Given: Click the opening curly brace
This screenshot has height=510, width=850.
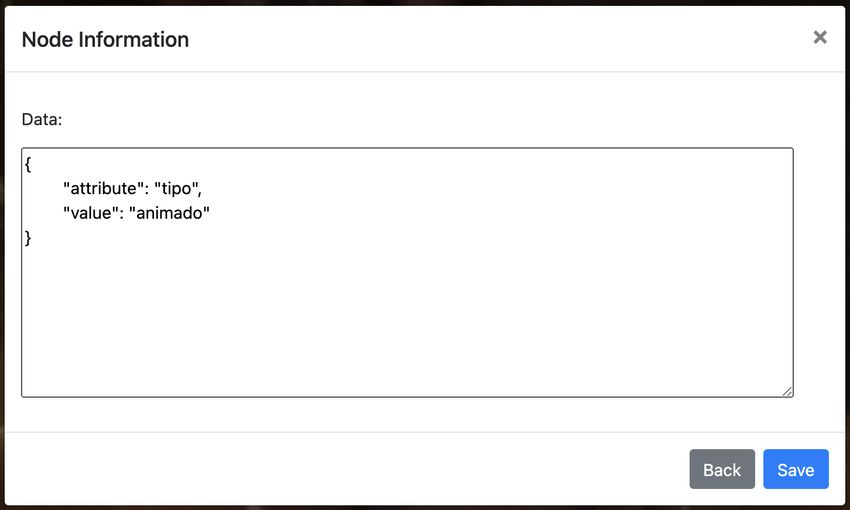Looking at the screenshot, I should tap(28, 164).
